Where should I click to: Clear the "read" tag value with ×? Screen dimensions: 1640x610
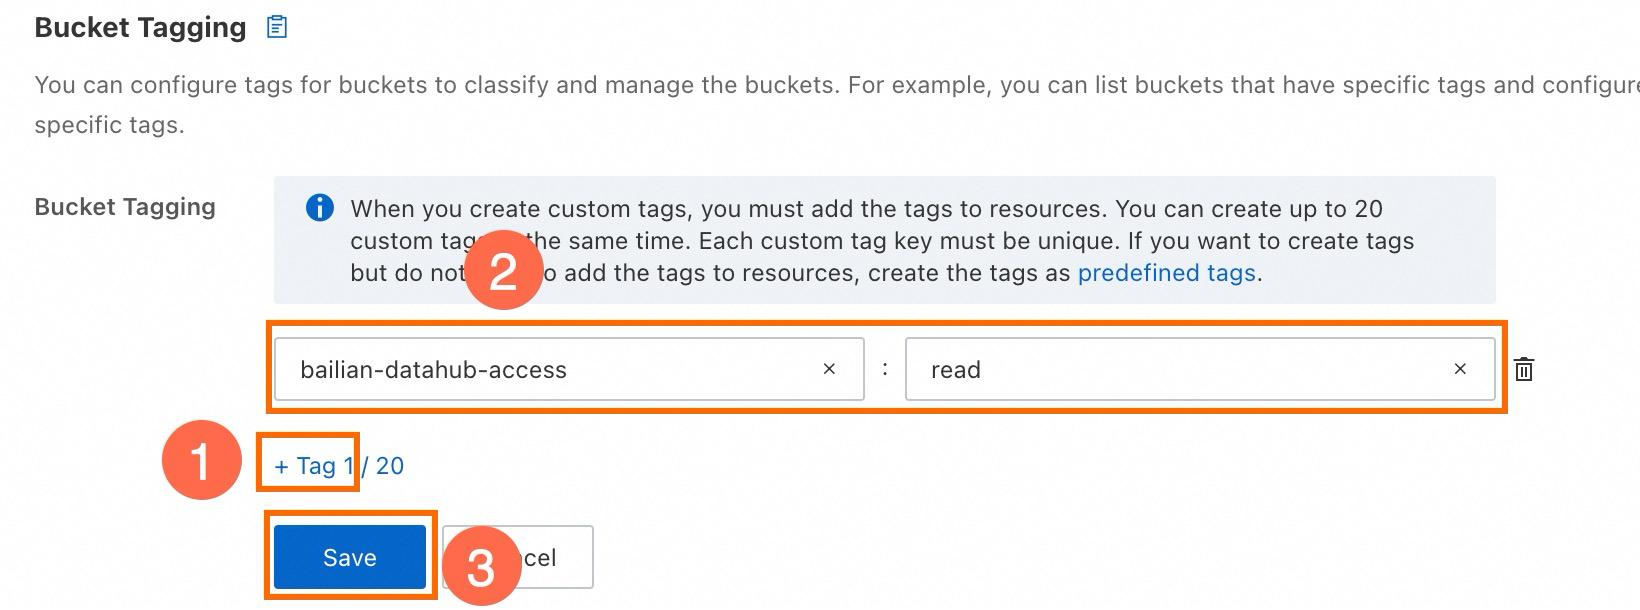coord(1460,369)
